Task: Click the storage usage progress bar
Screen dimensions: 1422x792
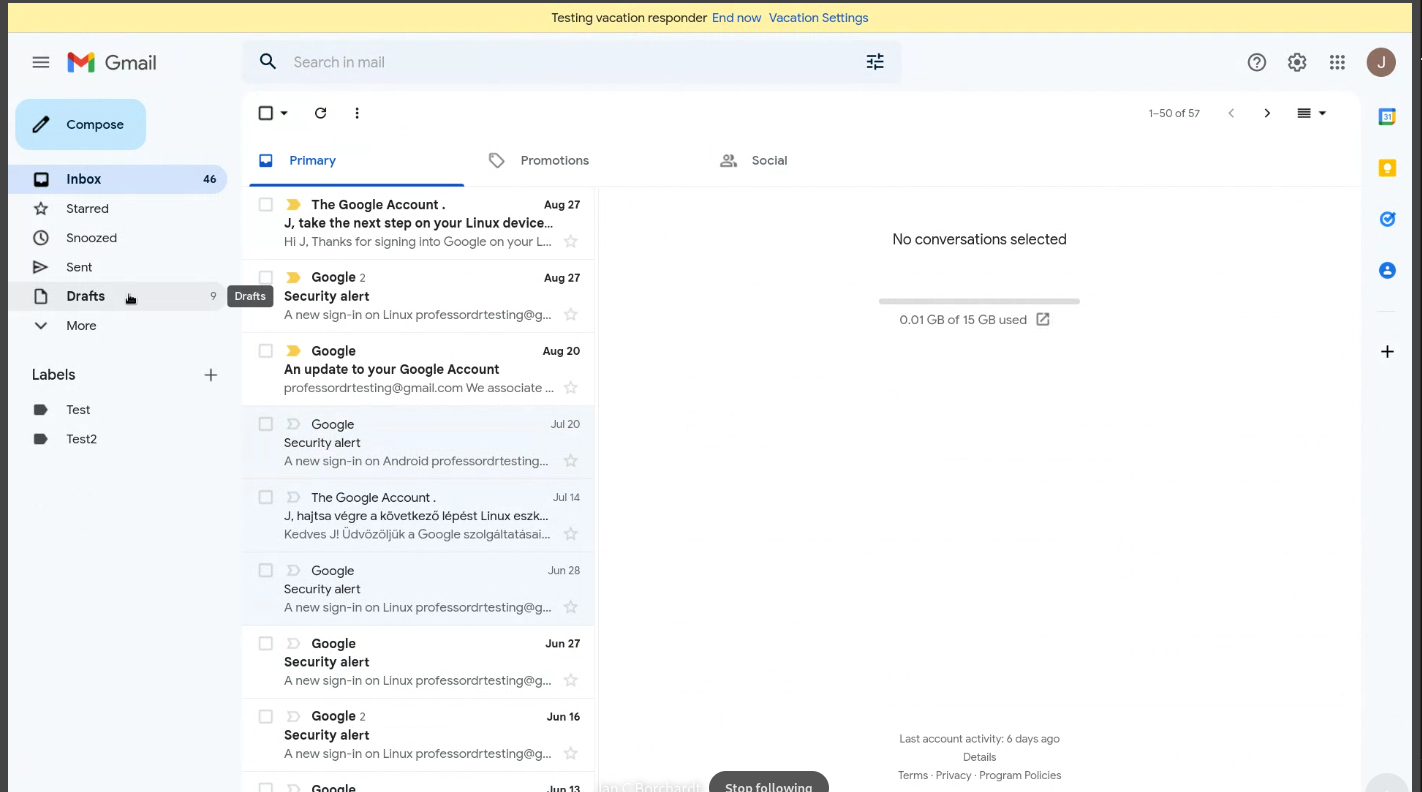Action: tap(979, 301)
